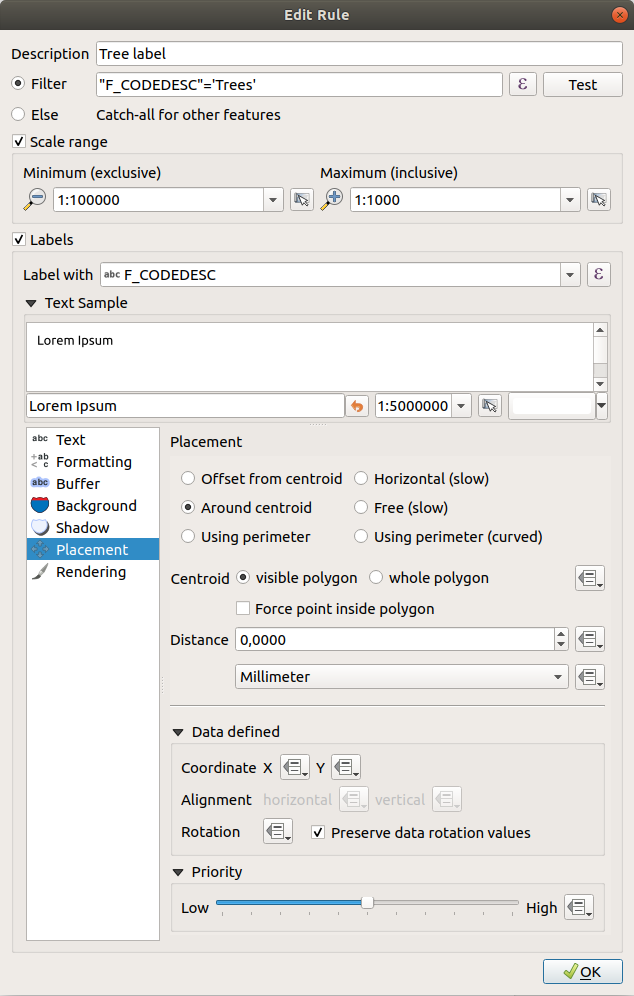The image size is (634, 996).
Task: Set minimum scale to current canvas scale
Action: click(x=302, y=199)
